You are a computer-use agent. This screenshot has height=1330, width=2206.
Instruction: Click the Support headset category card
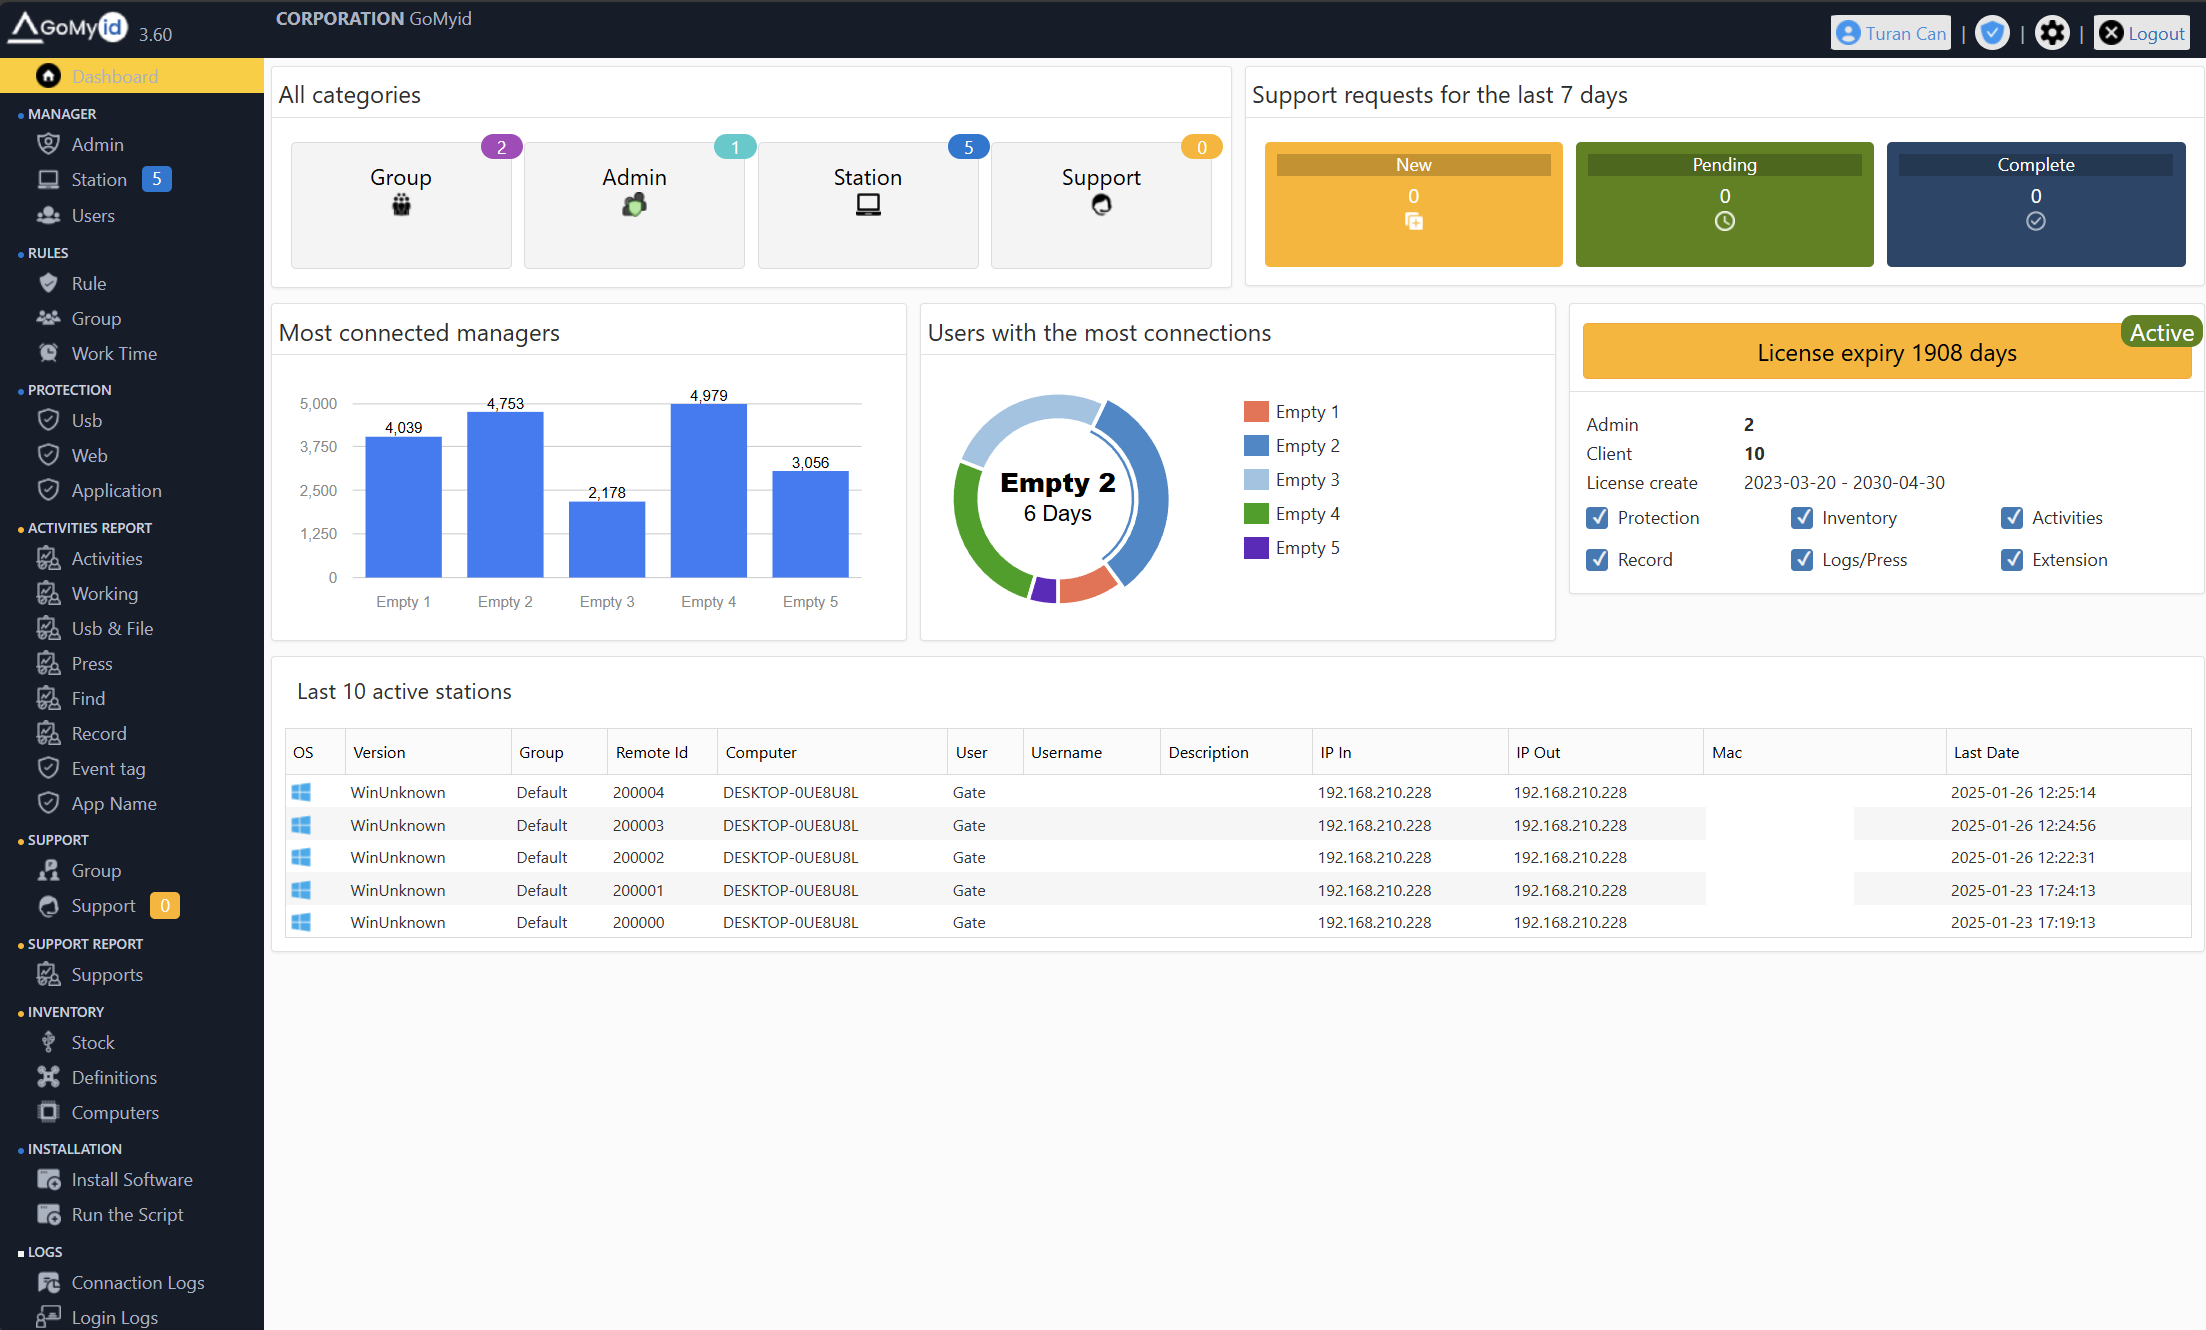[1100, 204]
